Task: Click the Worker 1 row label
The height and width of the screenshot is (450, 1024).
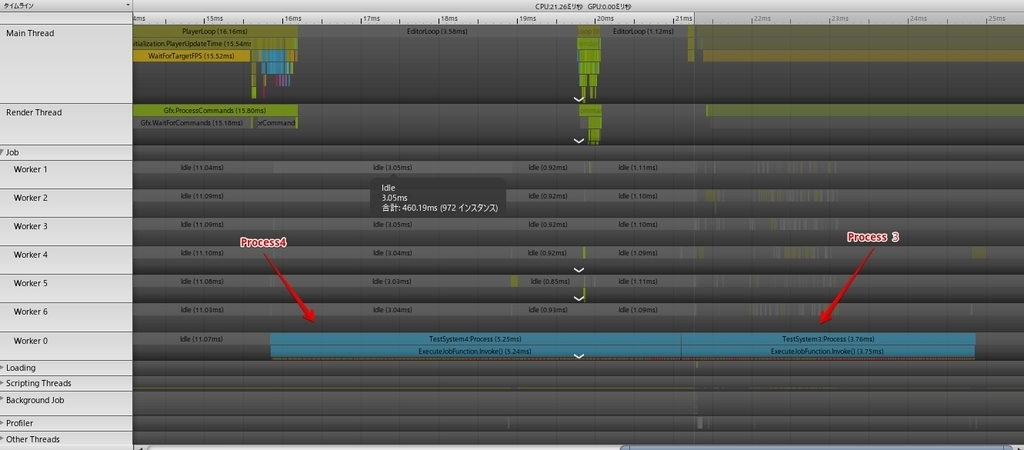Action: (x=31, y=169)
